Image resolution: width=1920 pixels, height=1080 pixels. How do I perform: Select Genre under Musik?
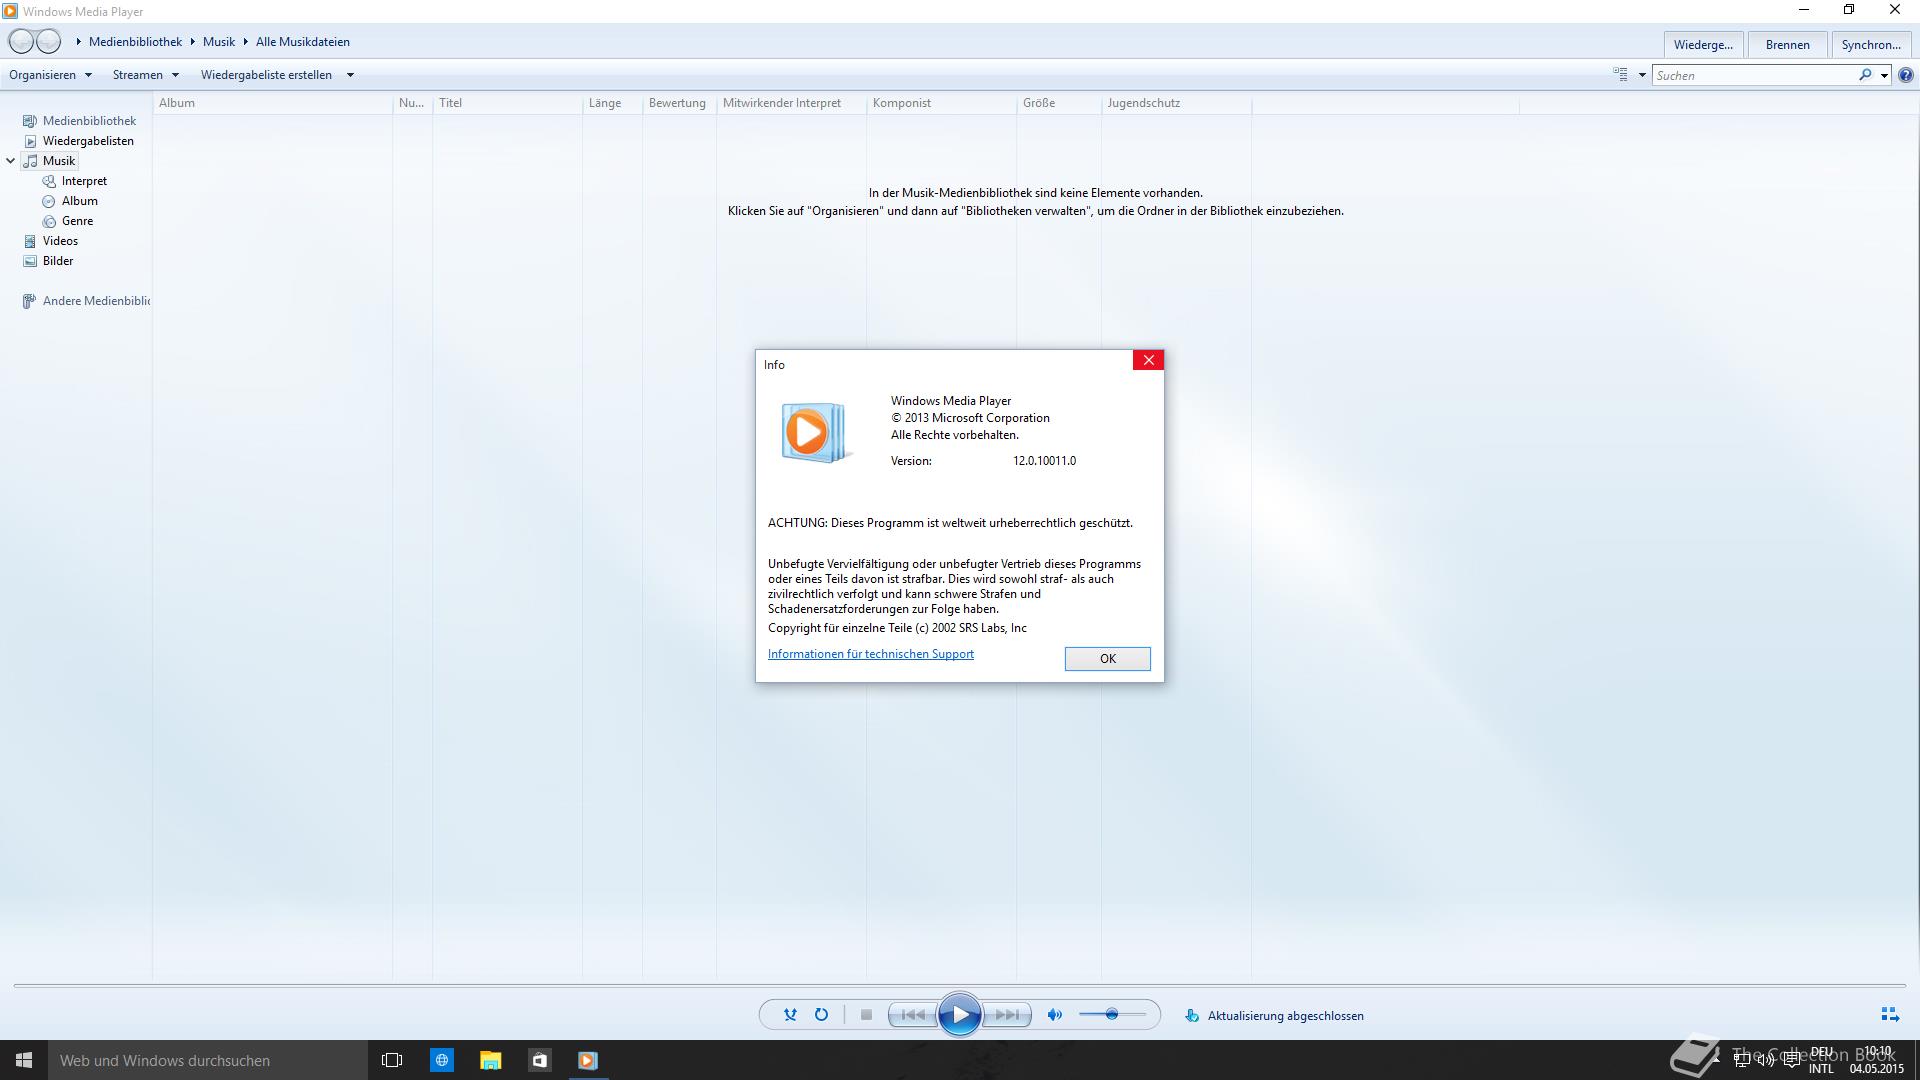(x=77, y=221)
